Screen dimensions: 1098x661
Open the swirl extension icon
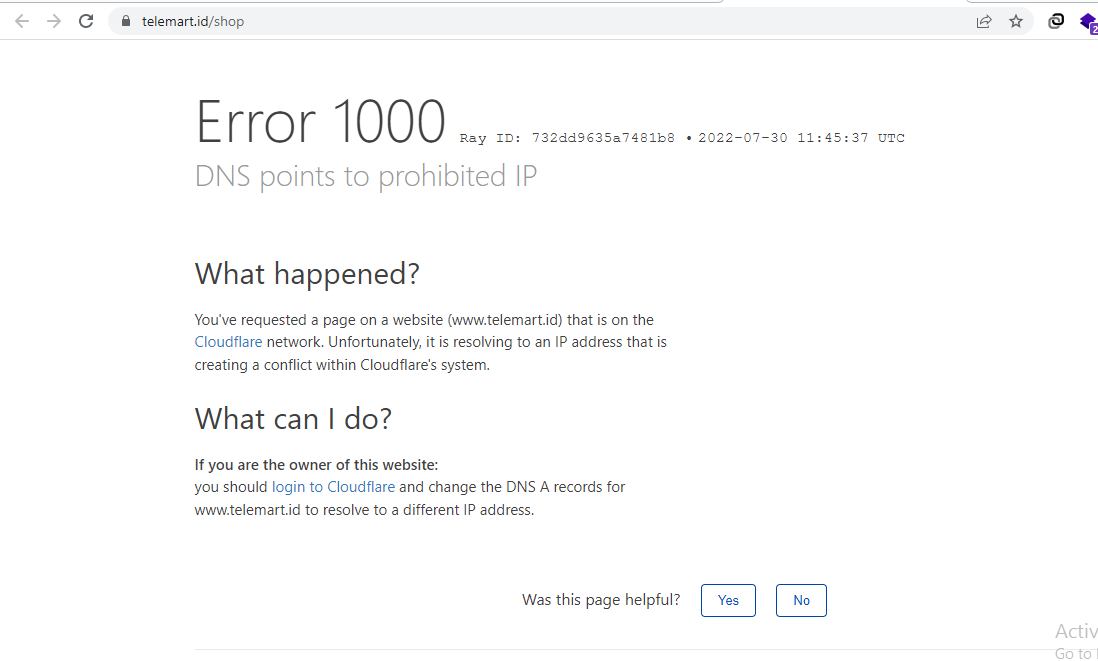tap(1056, 21)
